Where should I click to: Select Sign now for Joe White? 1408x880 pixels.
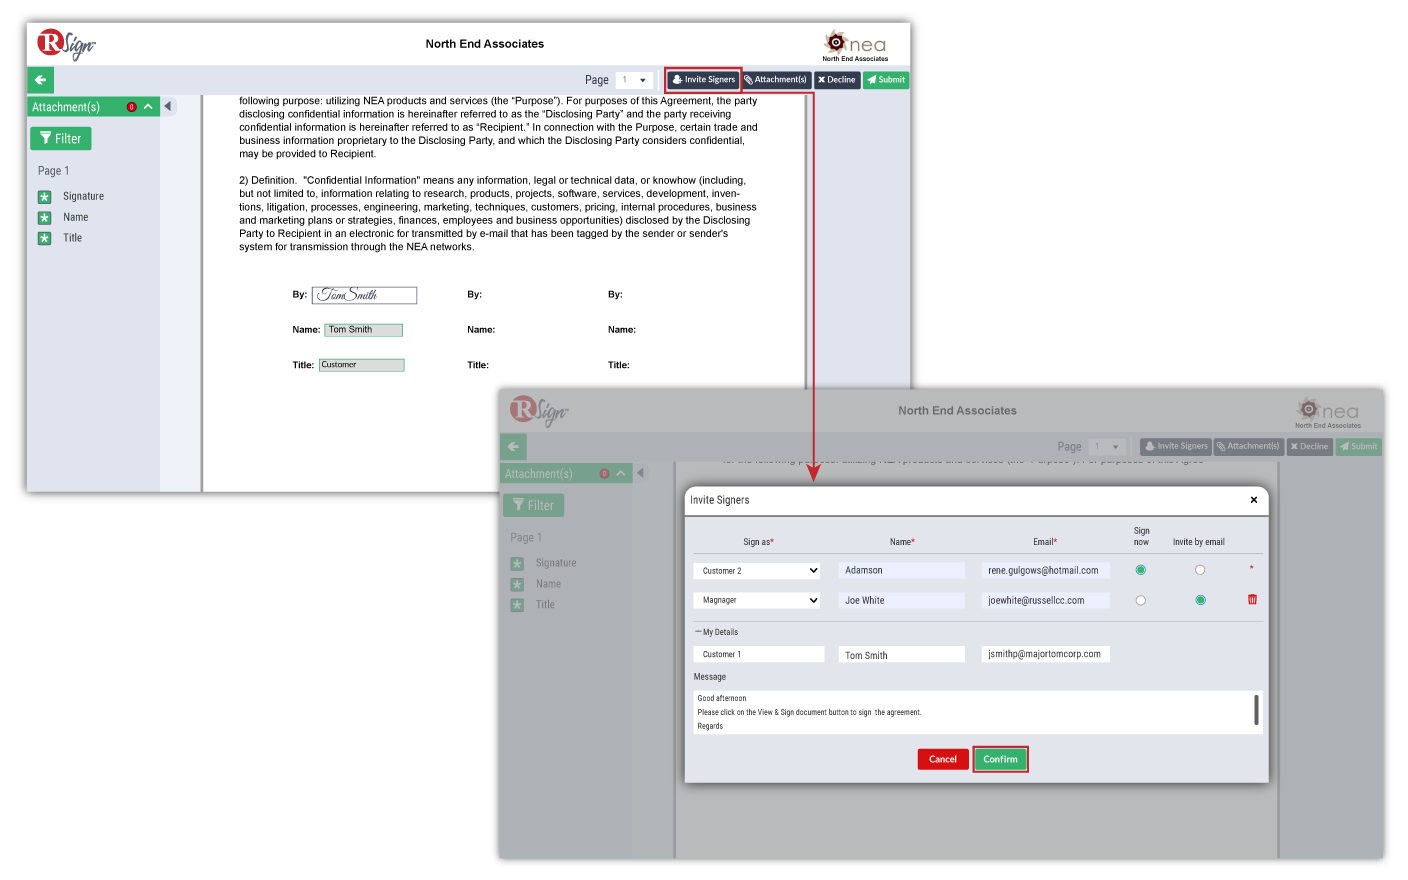[1140, 601]
